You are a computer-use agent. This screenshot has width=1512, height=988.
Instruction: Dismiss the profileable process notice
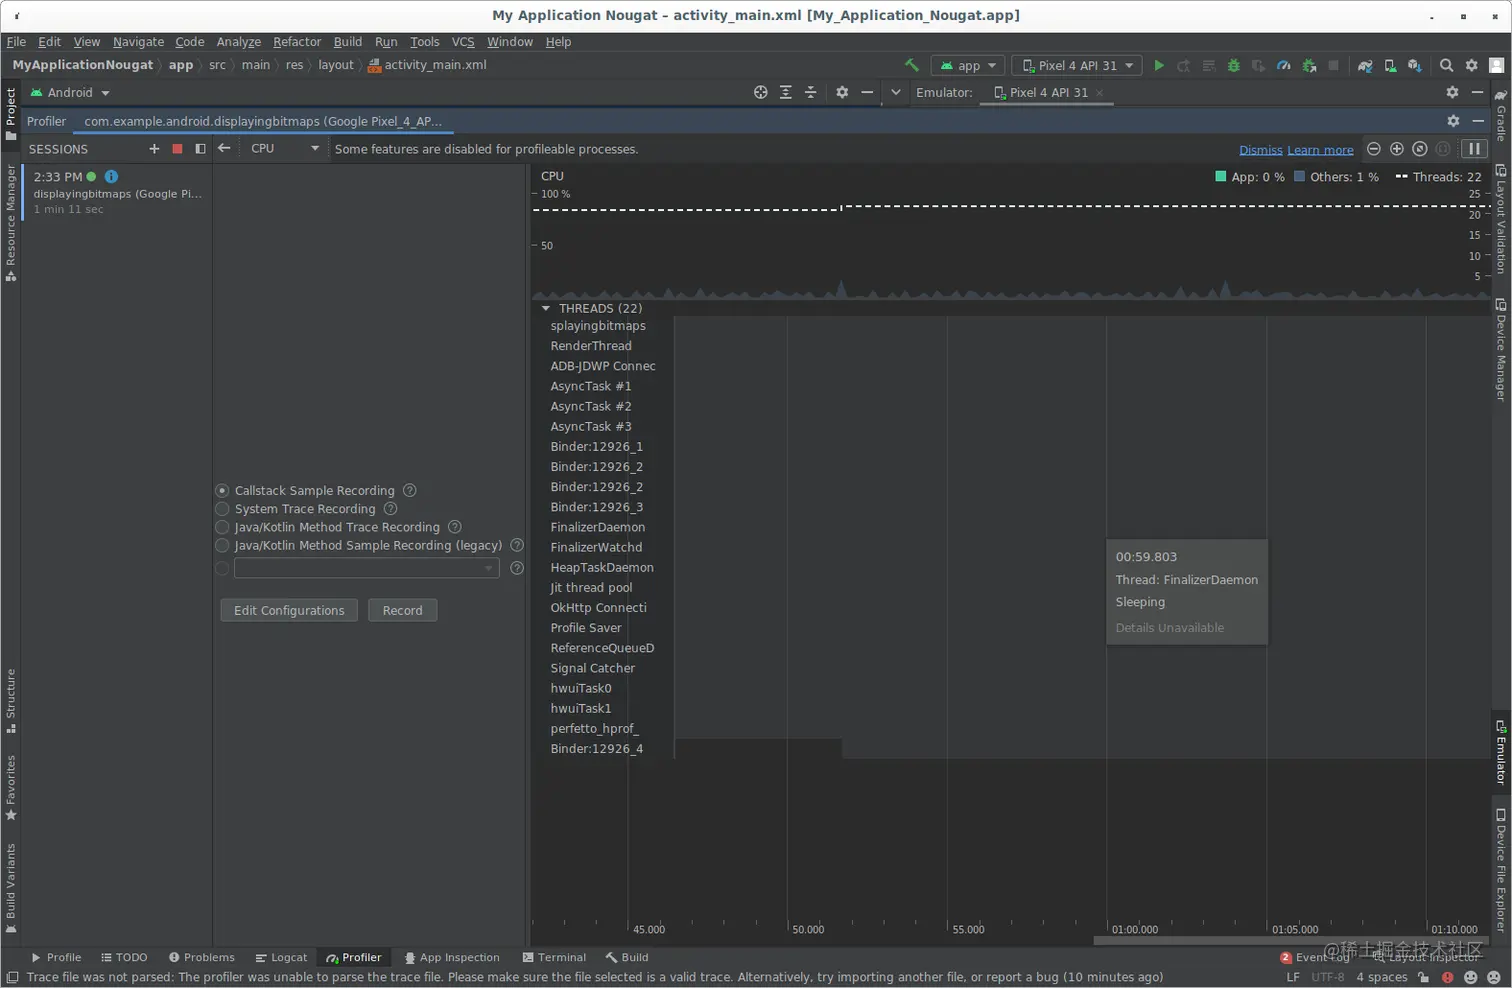[1260, 150]
